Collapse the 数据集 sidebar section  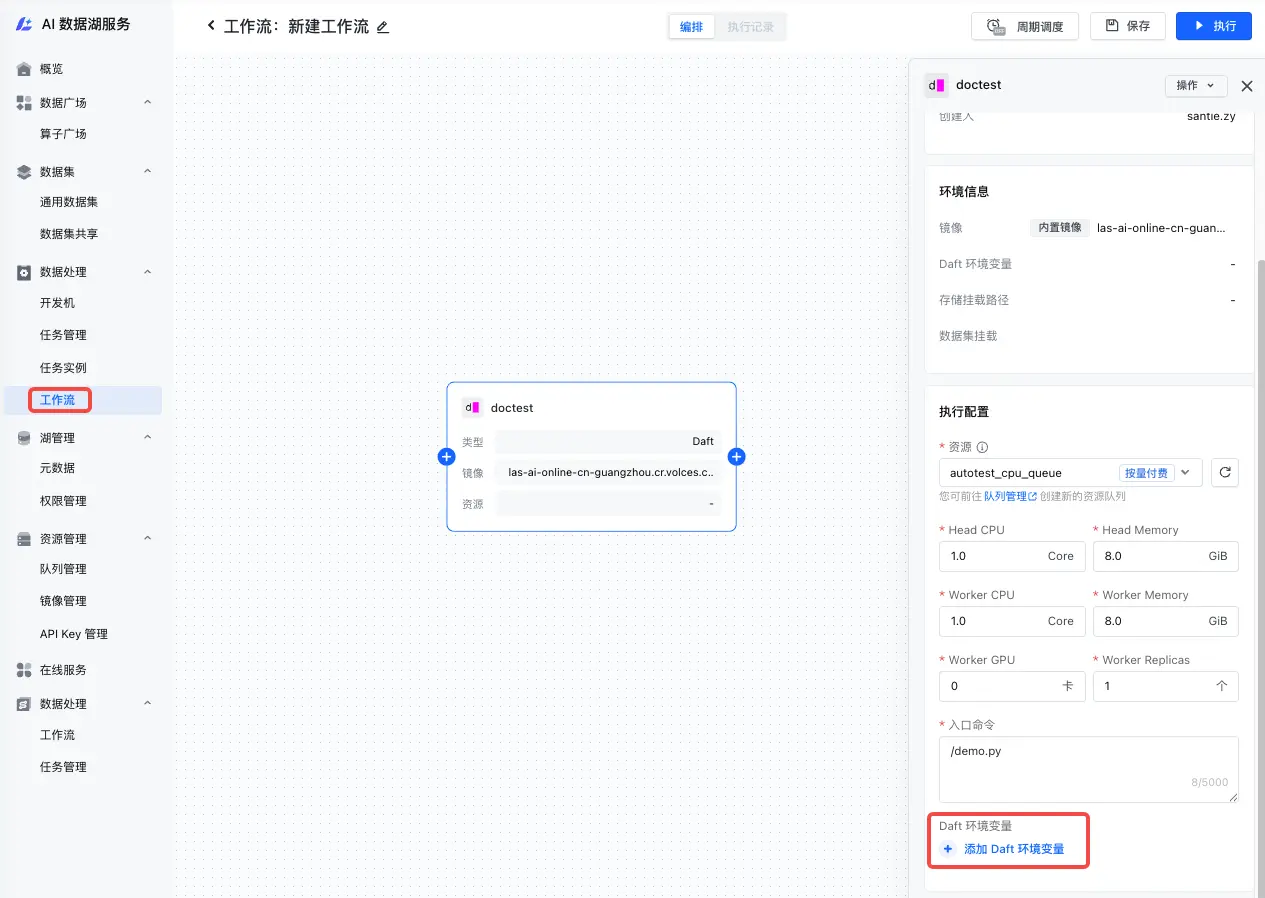click(147, 172)
